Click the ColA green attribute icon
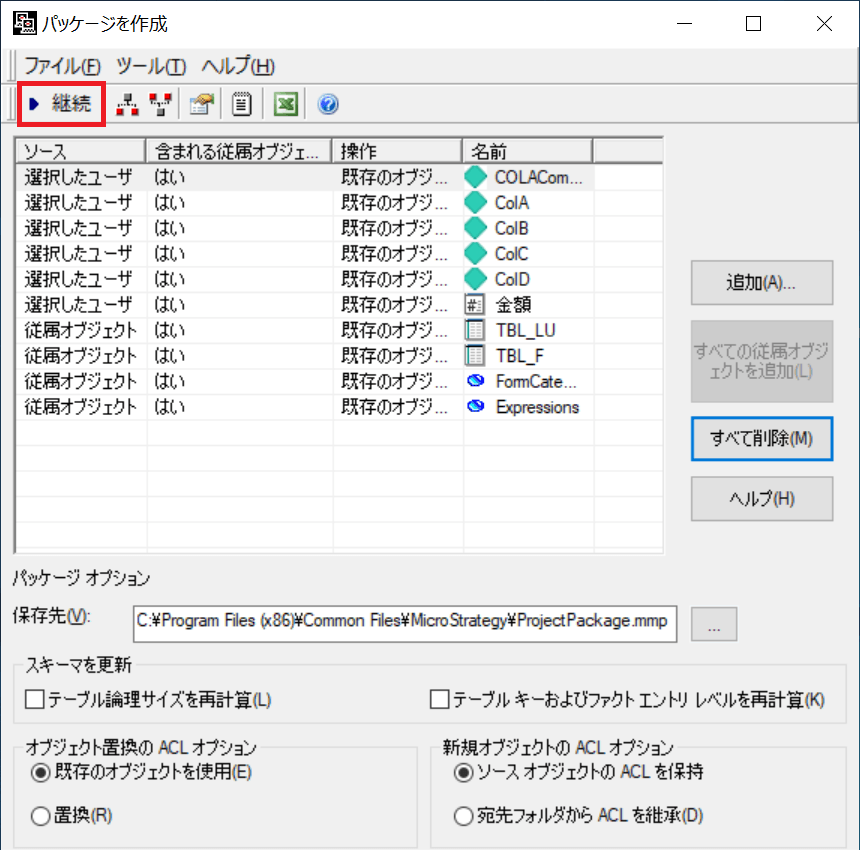Viewport: 860px width, 850px height. 474,201
